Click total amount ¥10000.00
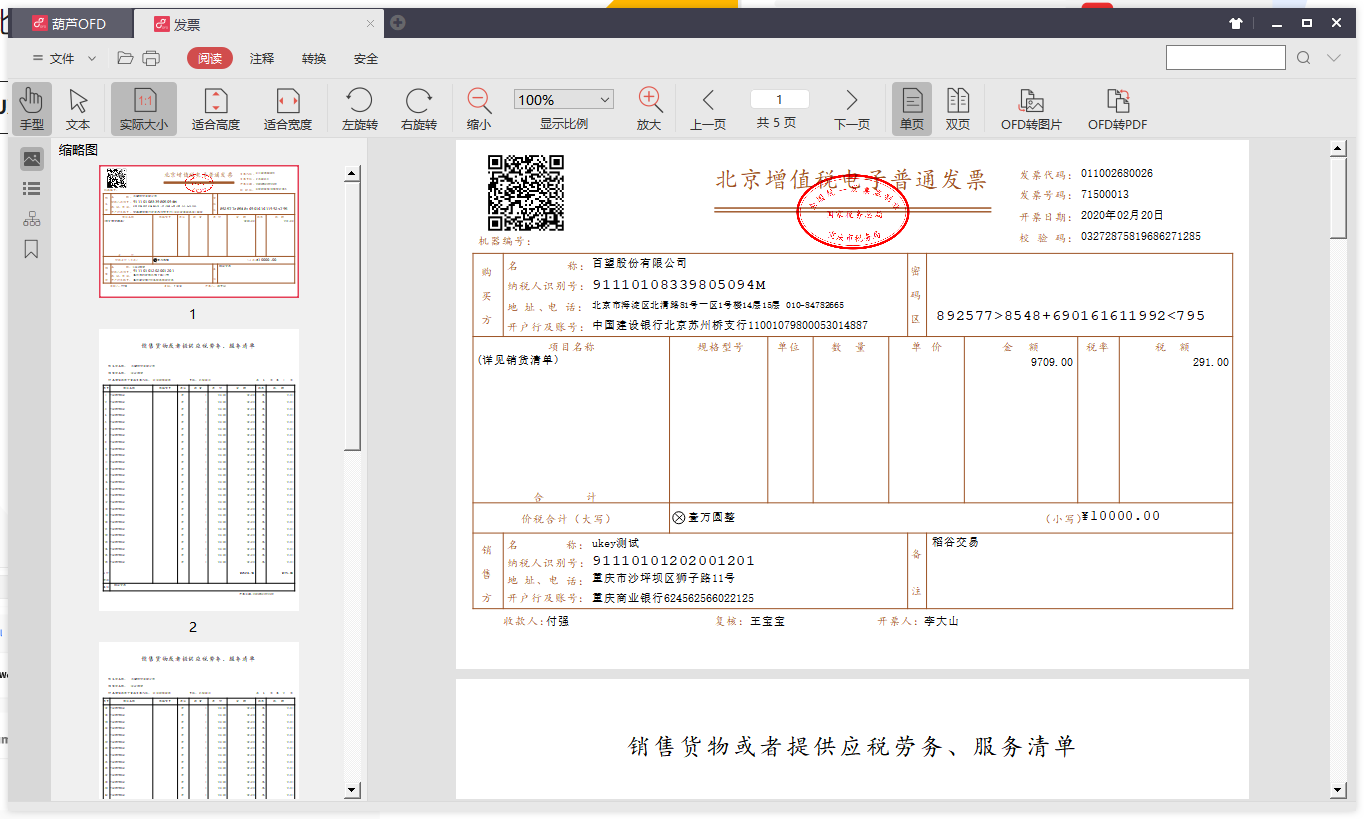 coord(1121,516)
